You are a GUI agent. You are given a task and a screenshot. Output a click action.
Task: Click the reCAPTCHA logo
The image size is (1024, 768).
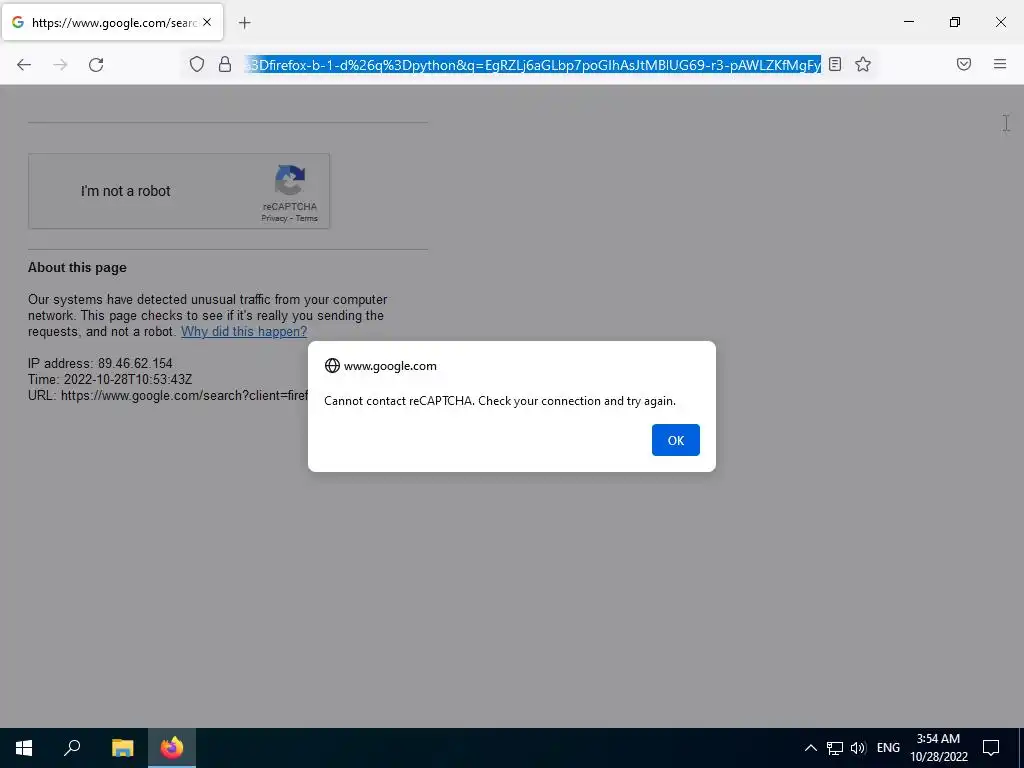289,180
